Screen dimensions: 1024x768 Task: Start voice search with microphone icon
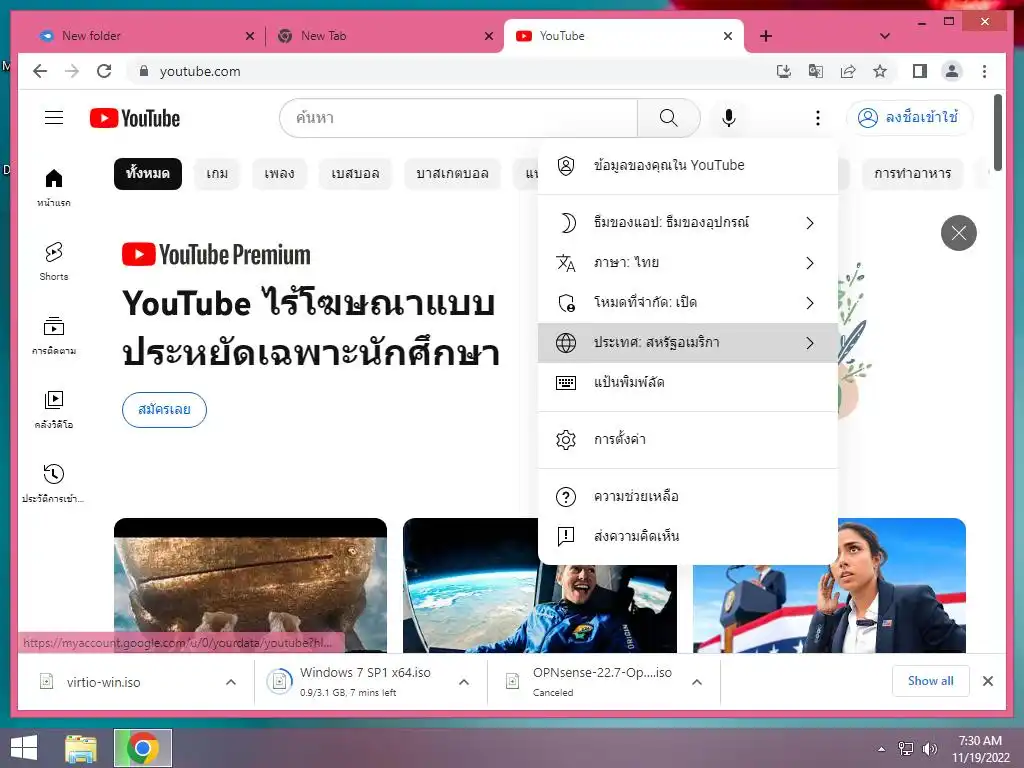(x=729, y=118)
